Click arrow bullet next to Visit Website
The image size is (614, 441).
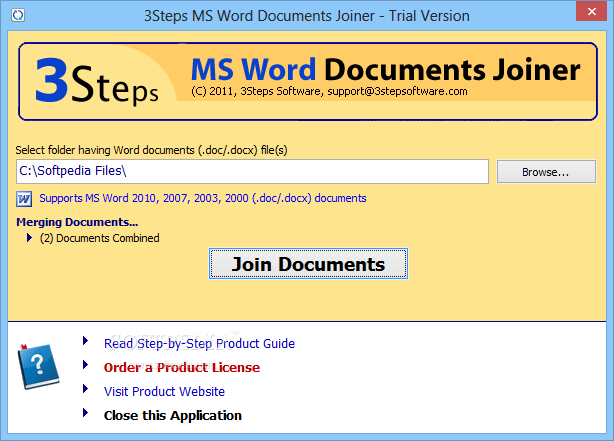point(85,389)
